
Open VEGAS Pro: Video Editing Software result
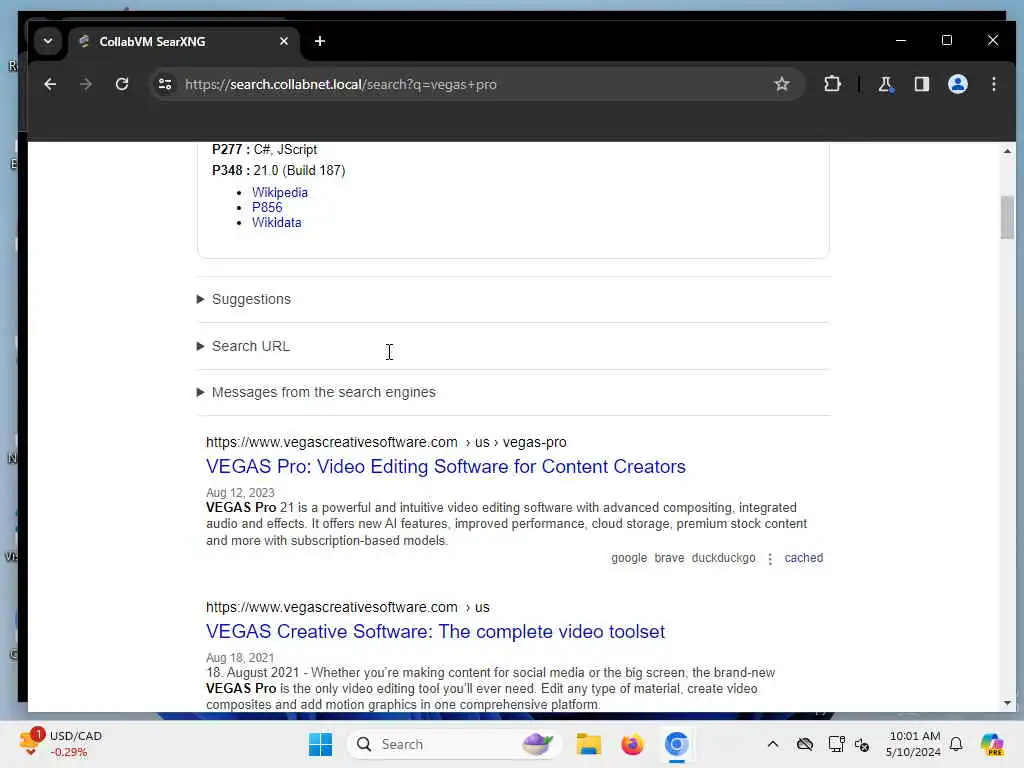click(446, 466)
